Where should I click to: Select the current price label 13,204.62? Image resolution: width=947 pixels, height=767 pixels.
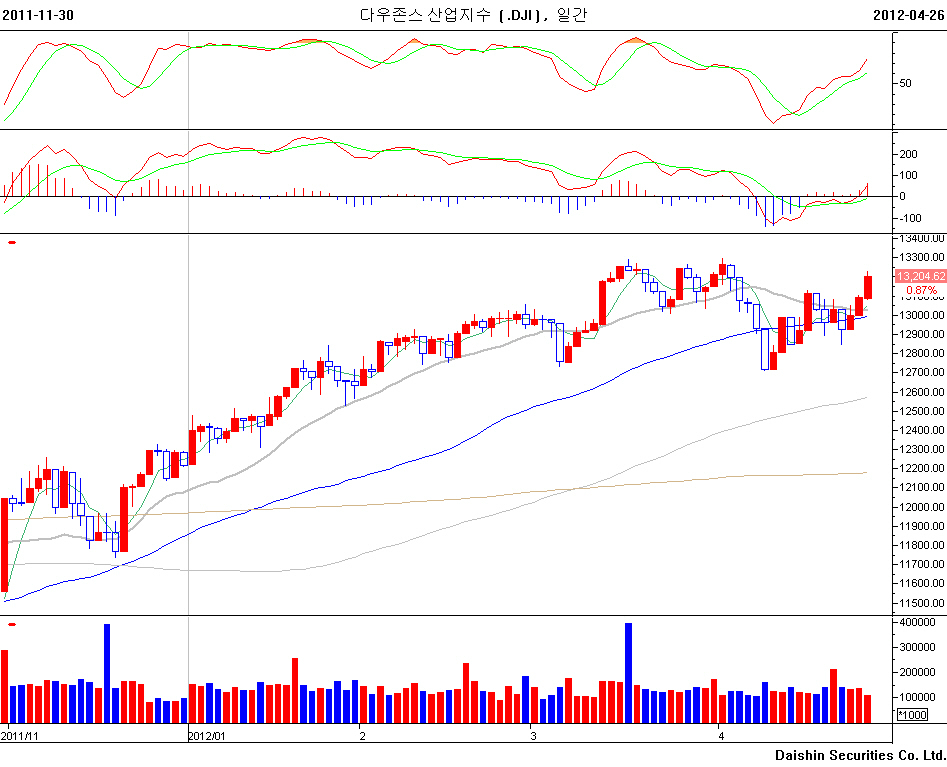919,276
